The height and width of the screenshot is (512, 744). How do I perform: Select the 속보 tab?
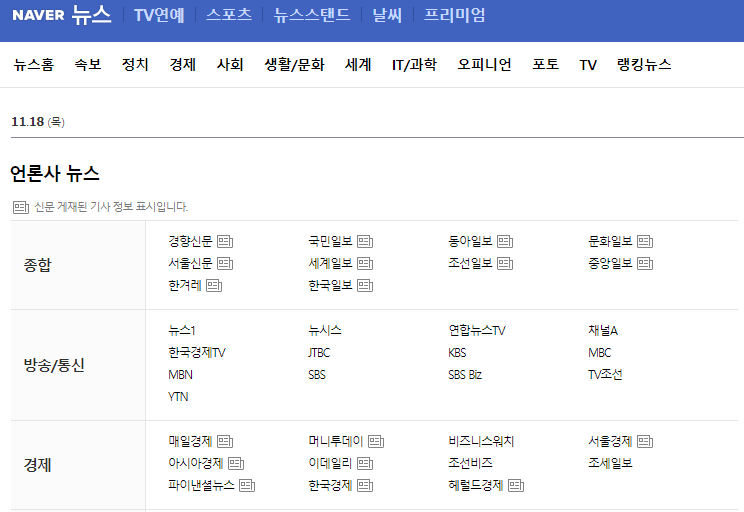click(x=88, y=65)
